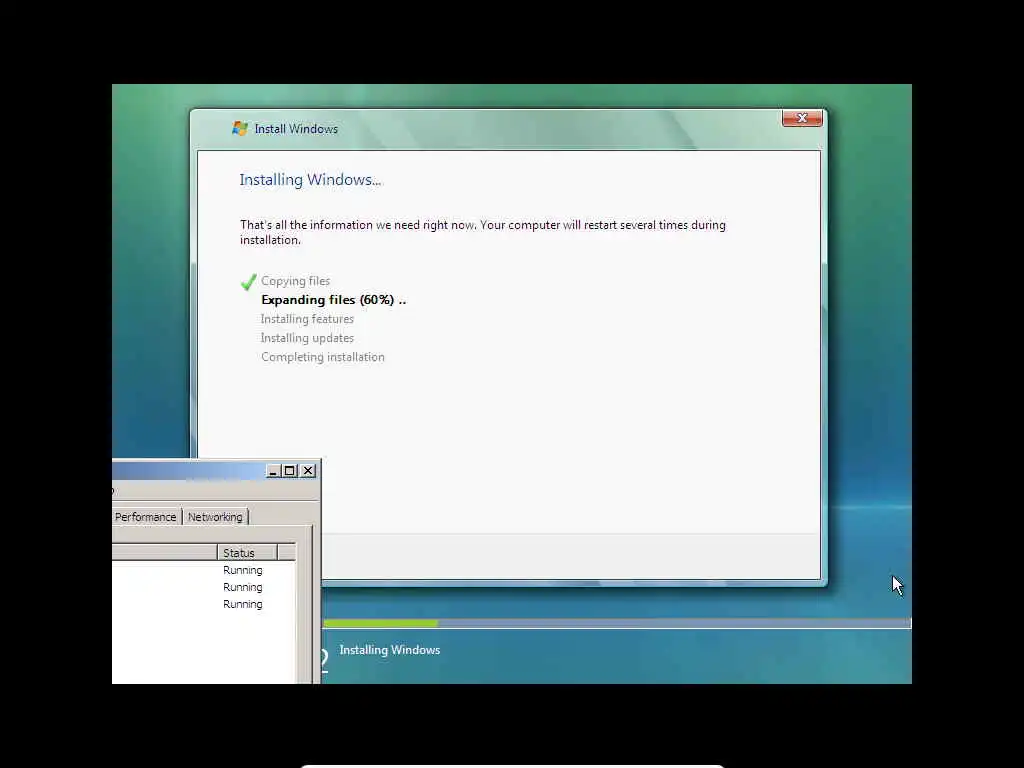1024x768 pixels.
Task: Switch to Networking tab in Task Manager
Action: tap(215, 517)
